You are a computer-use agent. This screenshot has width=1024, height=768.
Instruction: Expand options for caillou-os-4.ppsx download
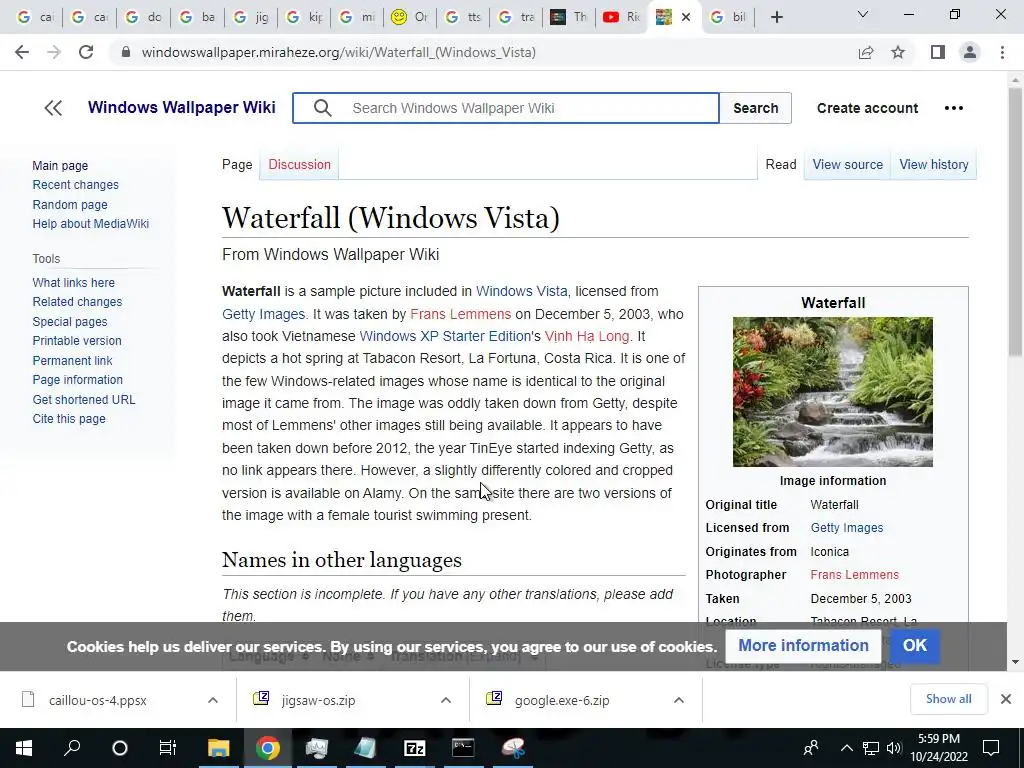pos(213,700)
